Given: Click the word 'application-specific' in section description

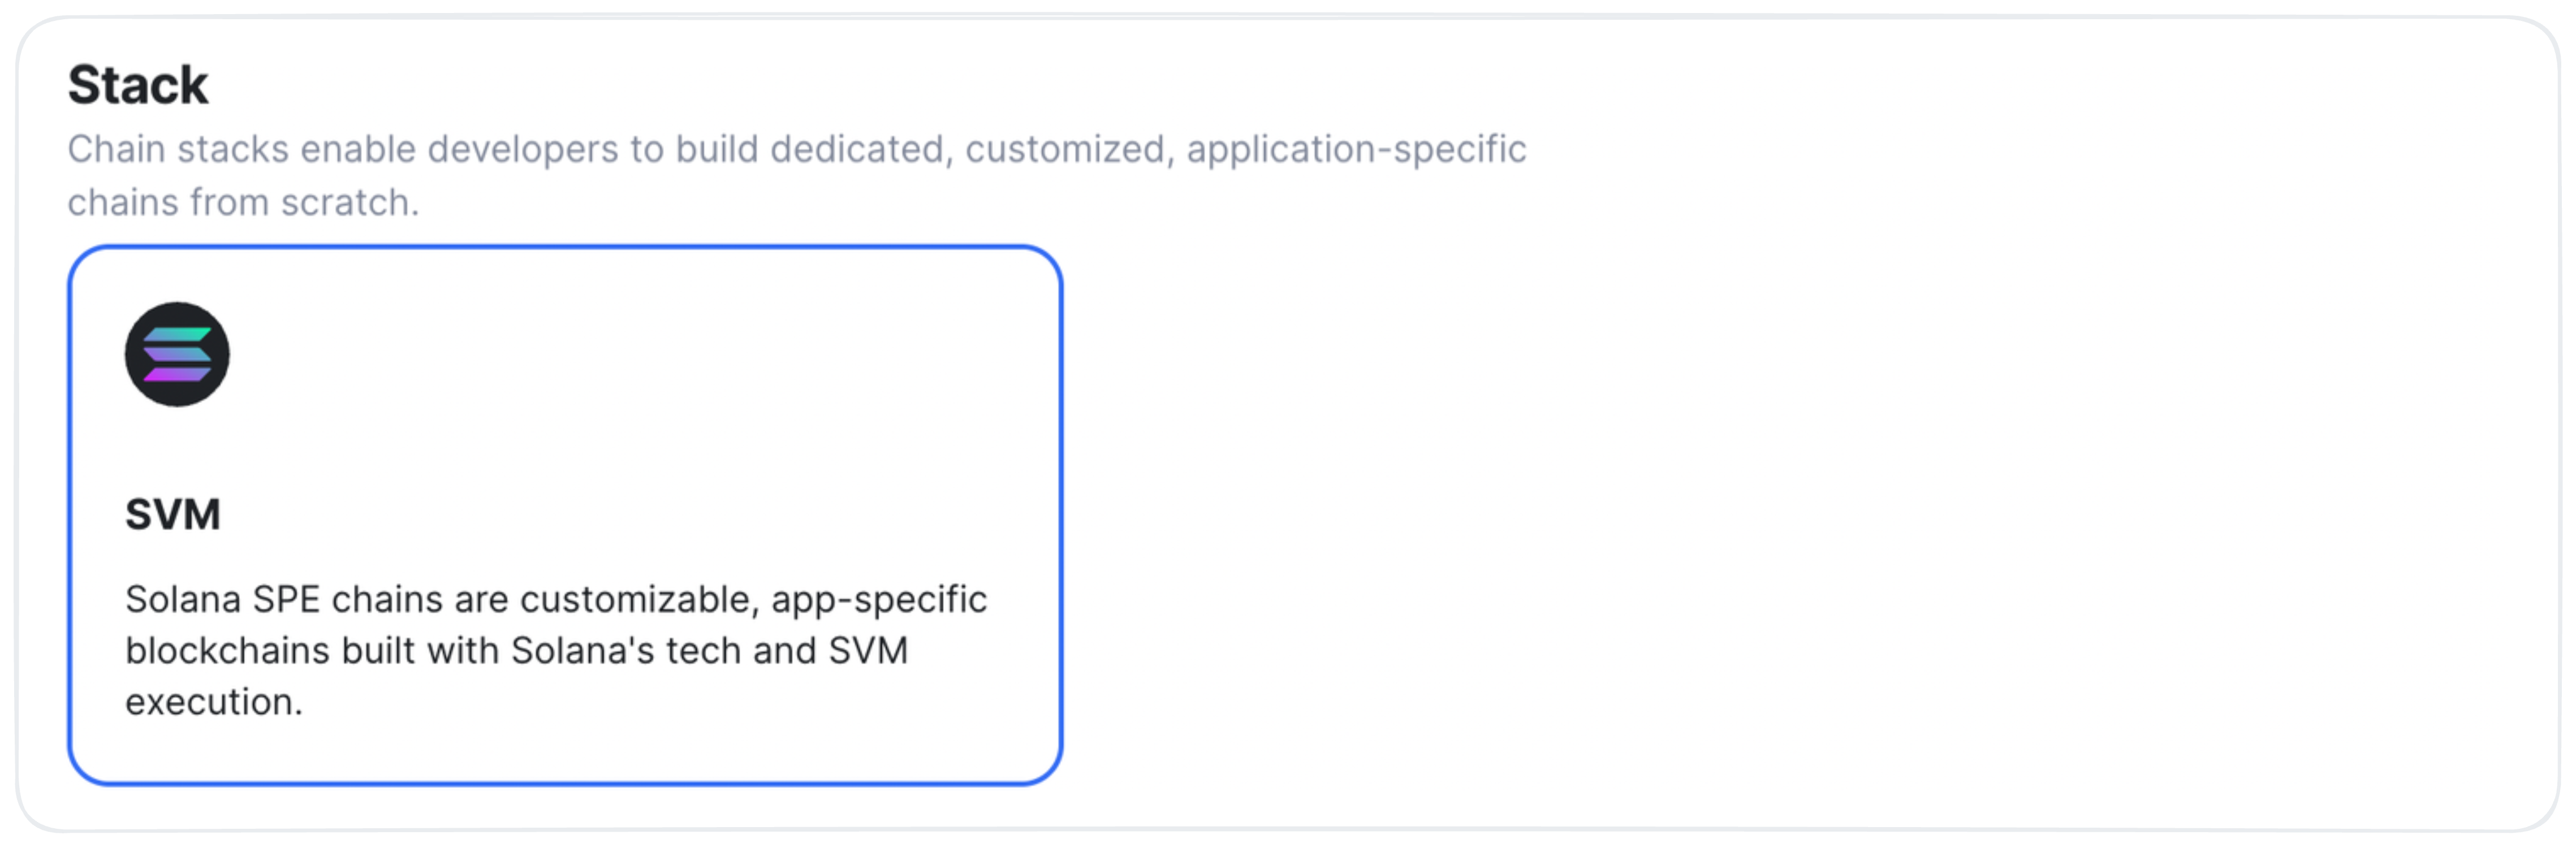Looking at the screenshot, I should pos(1357,149).
